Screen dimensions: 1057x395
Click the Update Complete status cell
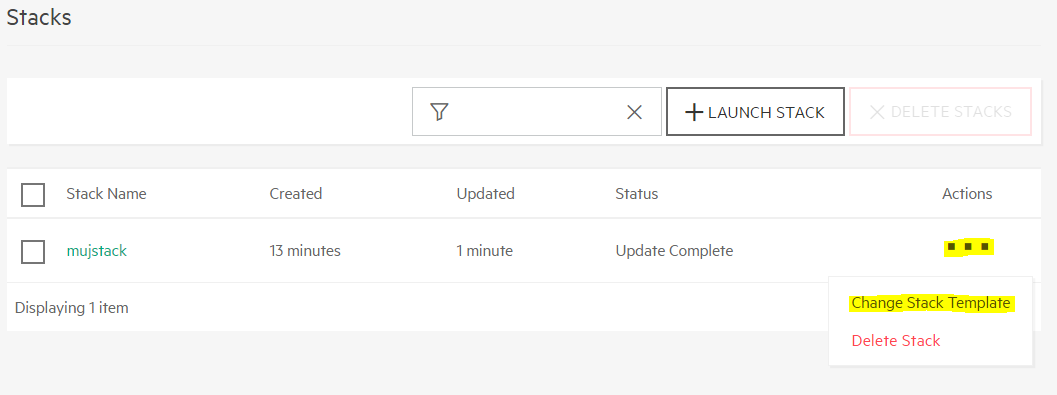coord(674,251)
